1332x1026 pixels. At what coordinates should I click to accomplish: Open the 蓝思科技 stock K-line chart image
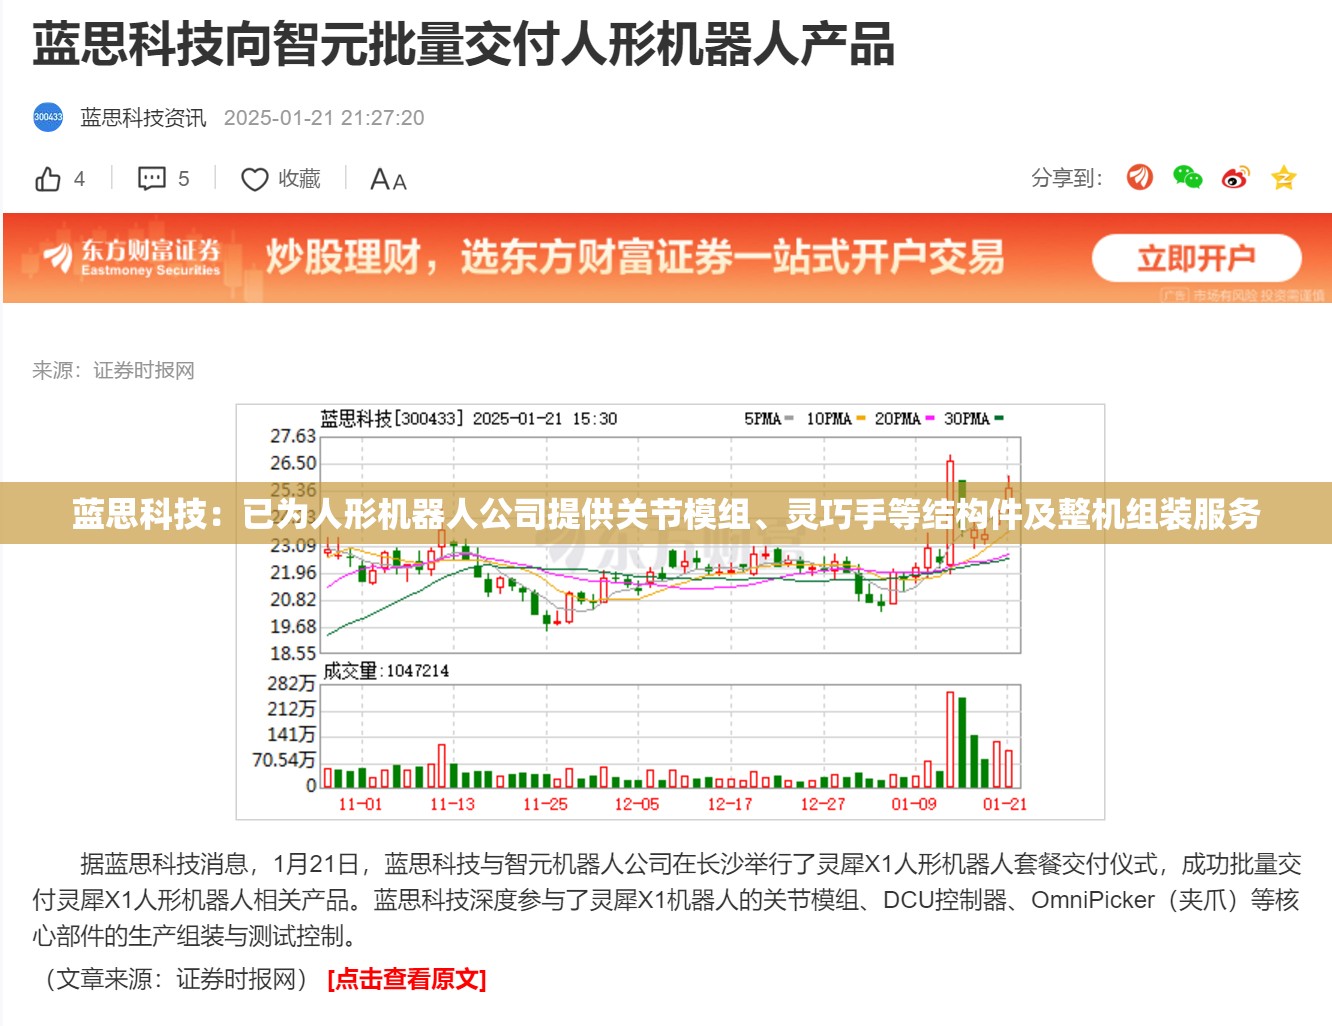coord(670,612)
